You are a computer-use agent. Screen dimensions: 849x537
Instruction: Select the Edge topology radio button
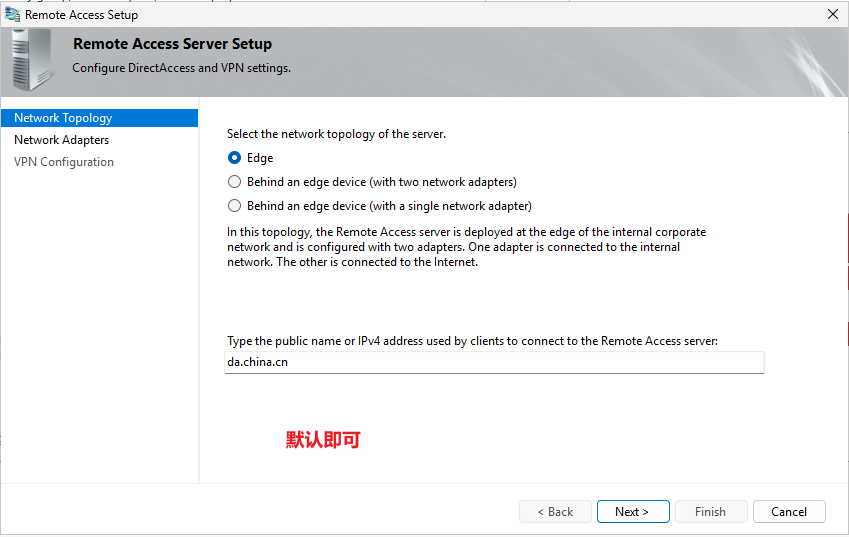(234, 158)
